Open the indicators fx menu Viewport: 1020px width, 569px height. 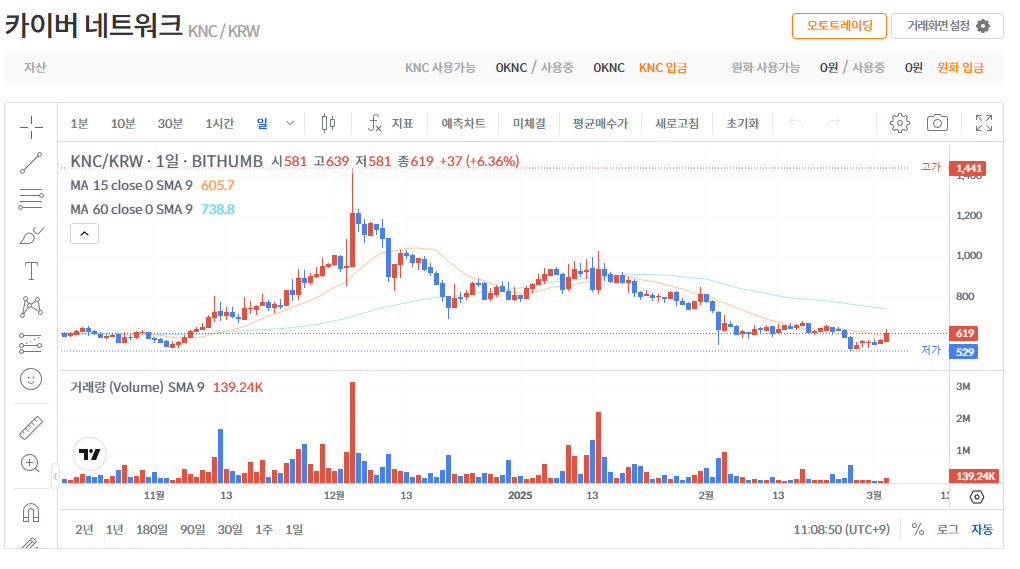pyautogui.click(x=375, y=122)
